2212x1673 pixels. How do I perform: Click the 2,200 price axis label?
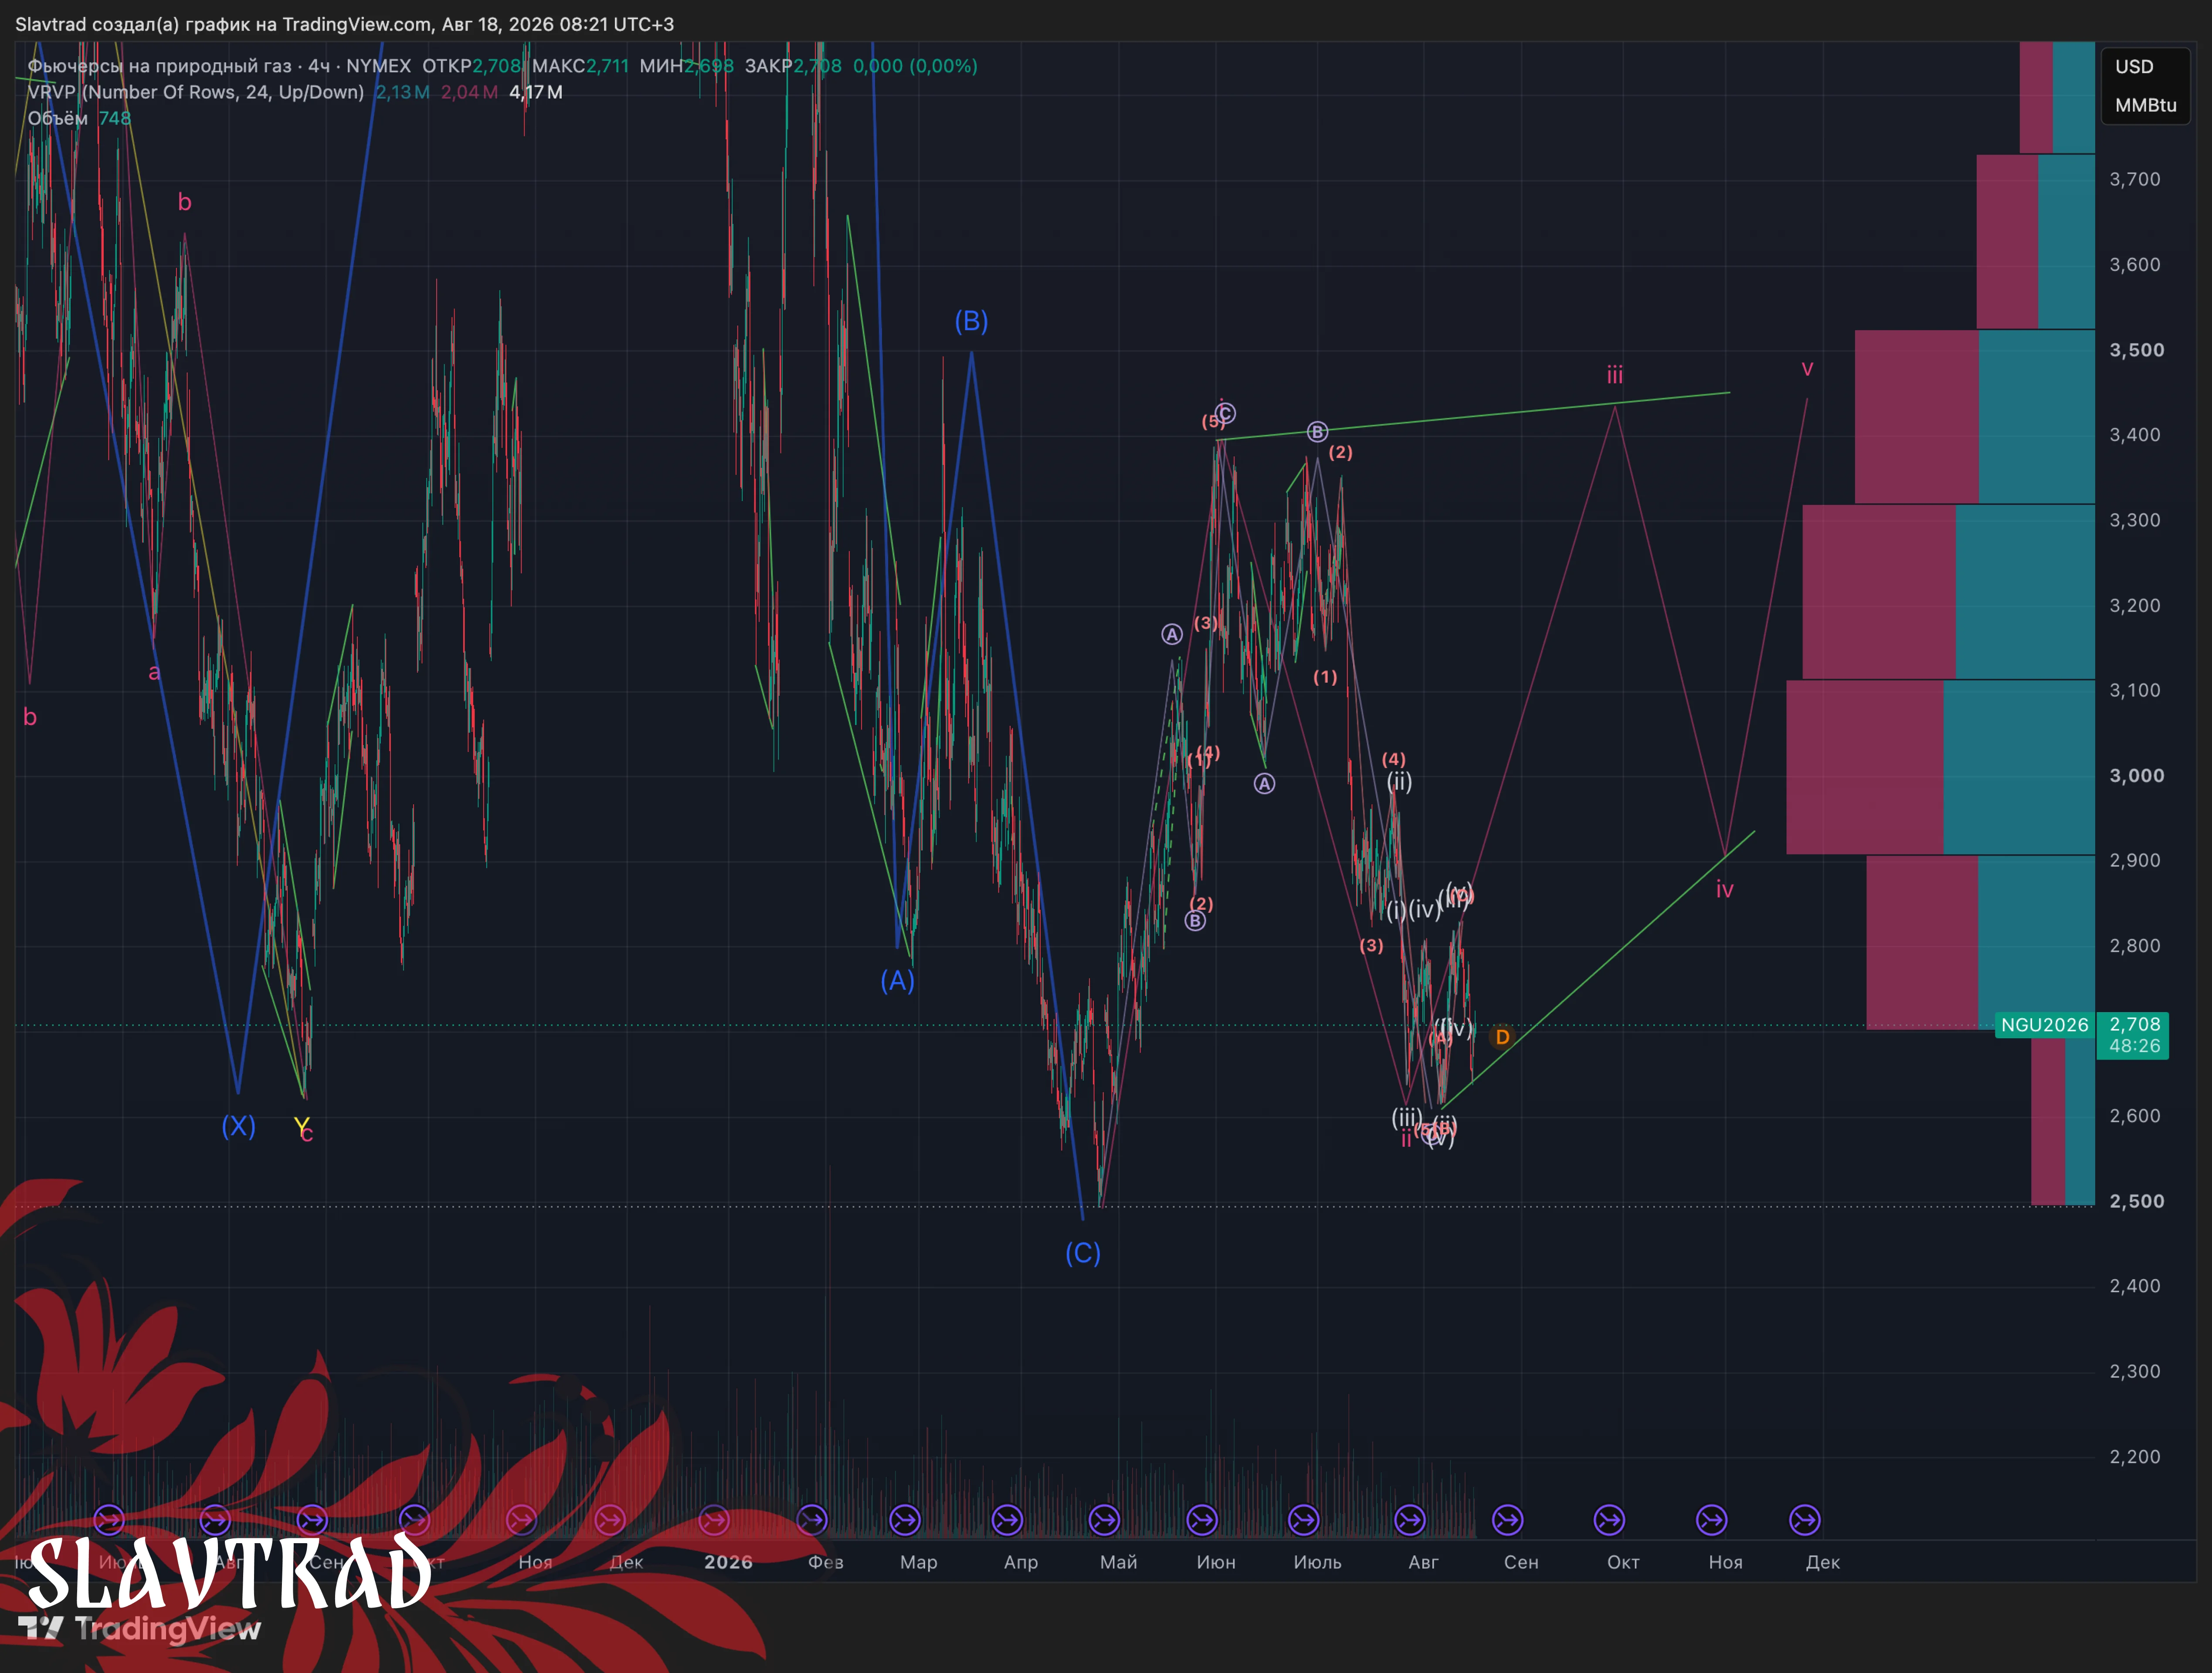2135,1457
